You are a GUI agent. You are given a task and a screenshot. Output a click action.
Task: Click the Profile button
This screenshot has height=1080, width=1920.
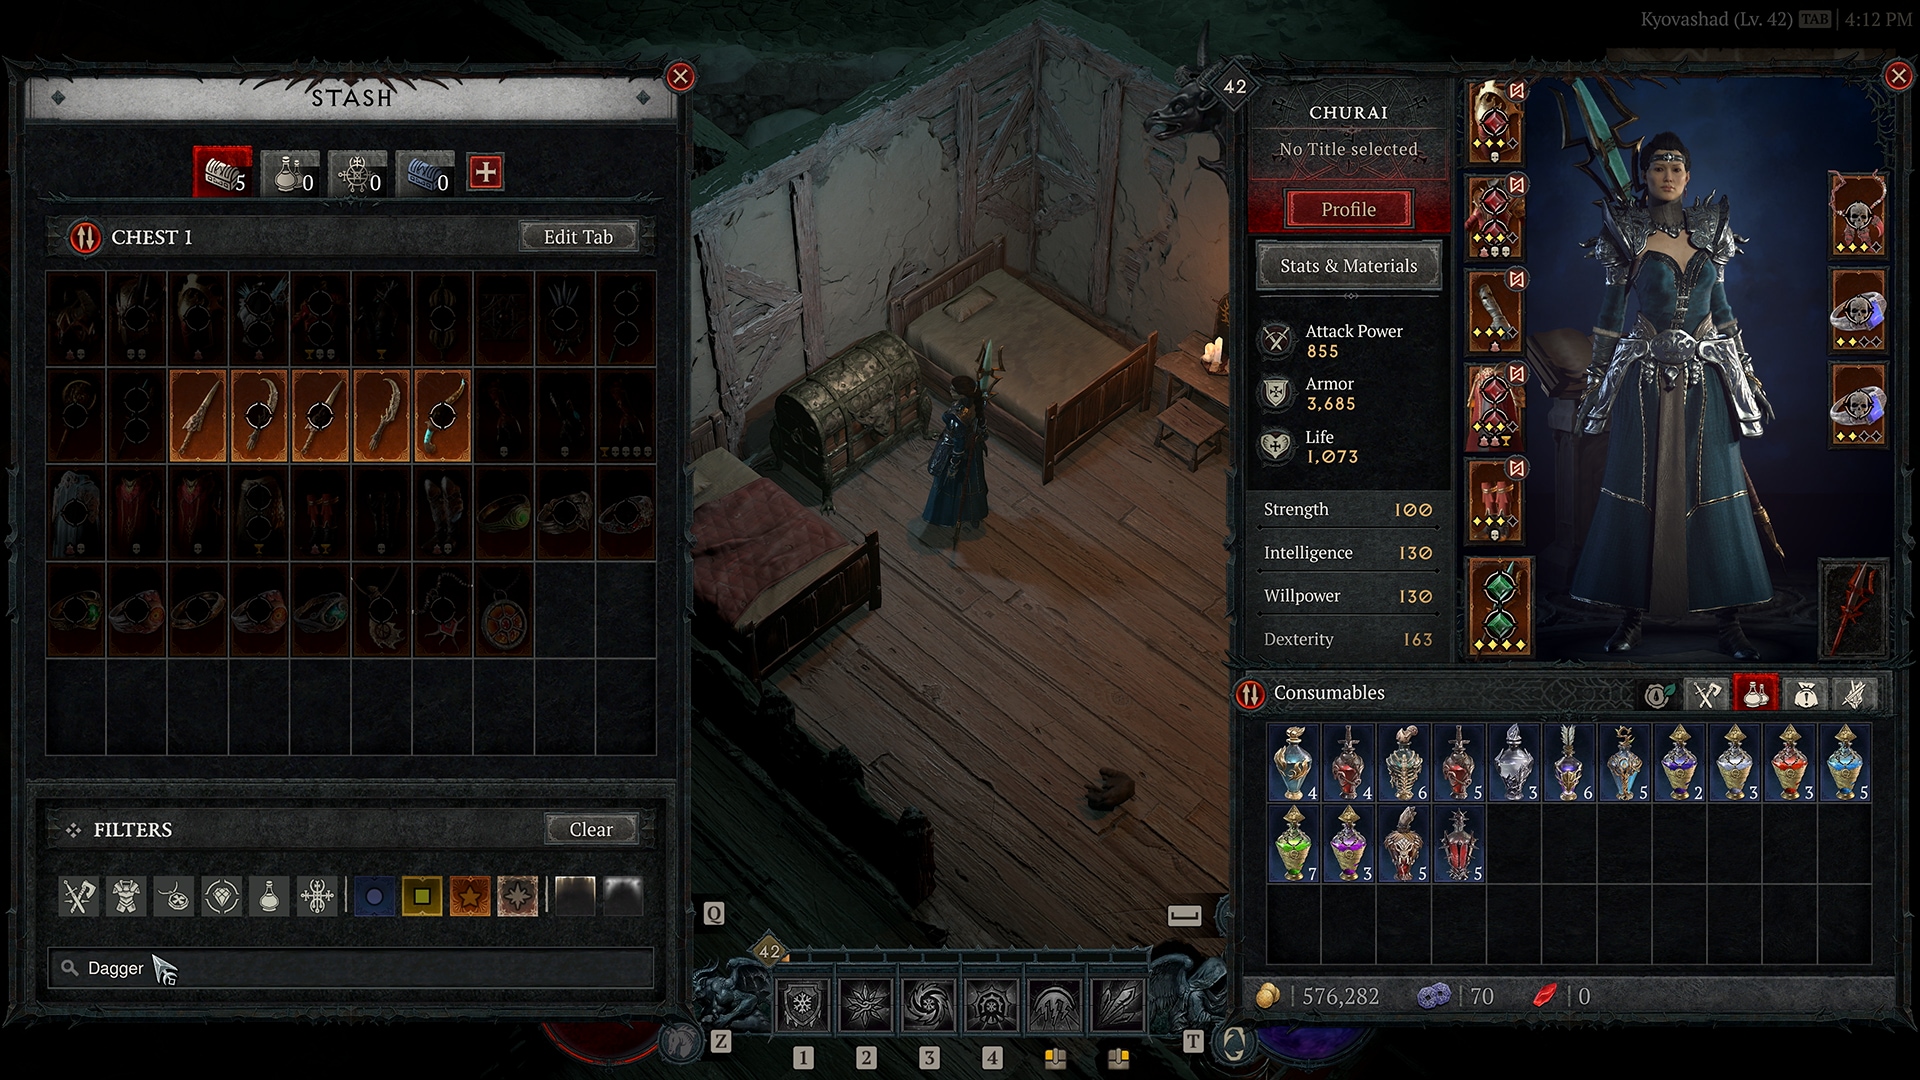(1348, 210)
